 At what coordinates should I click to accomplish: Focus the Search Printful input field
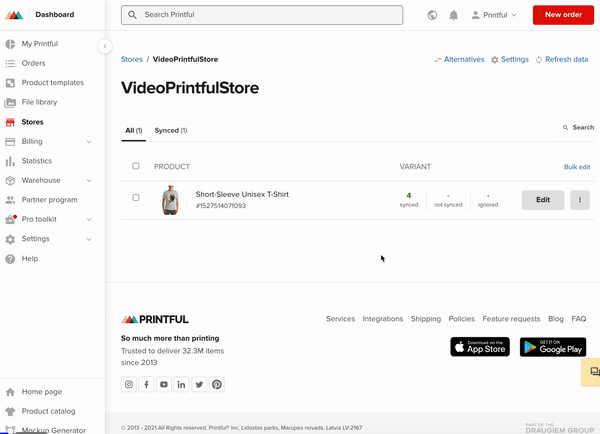262,15
